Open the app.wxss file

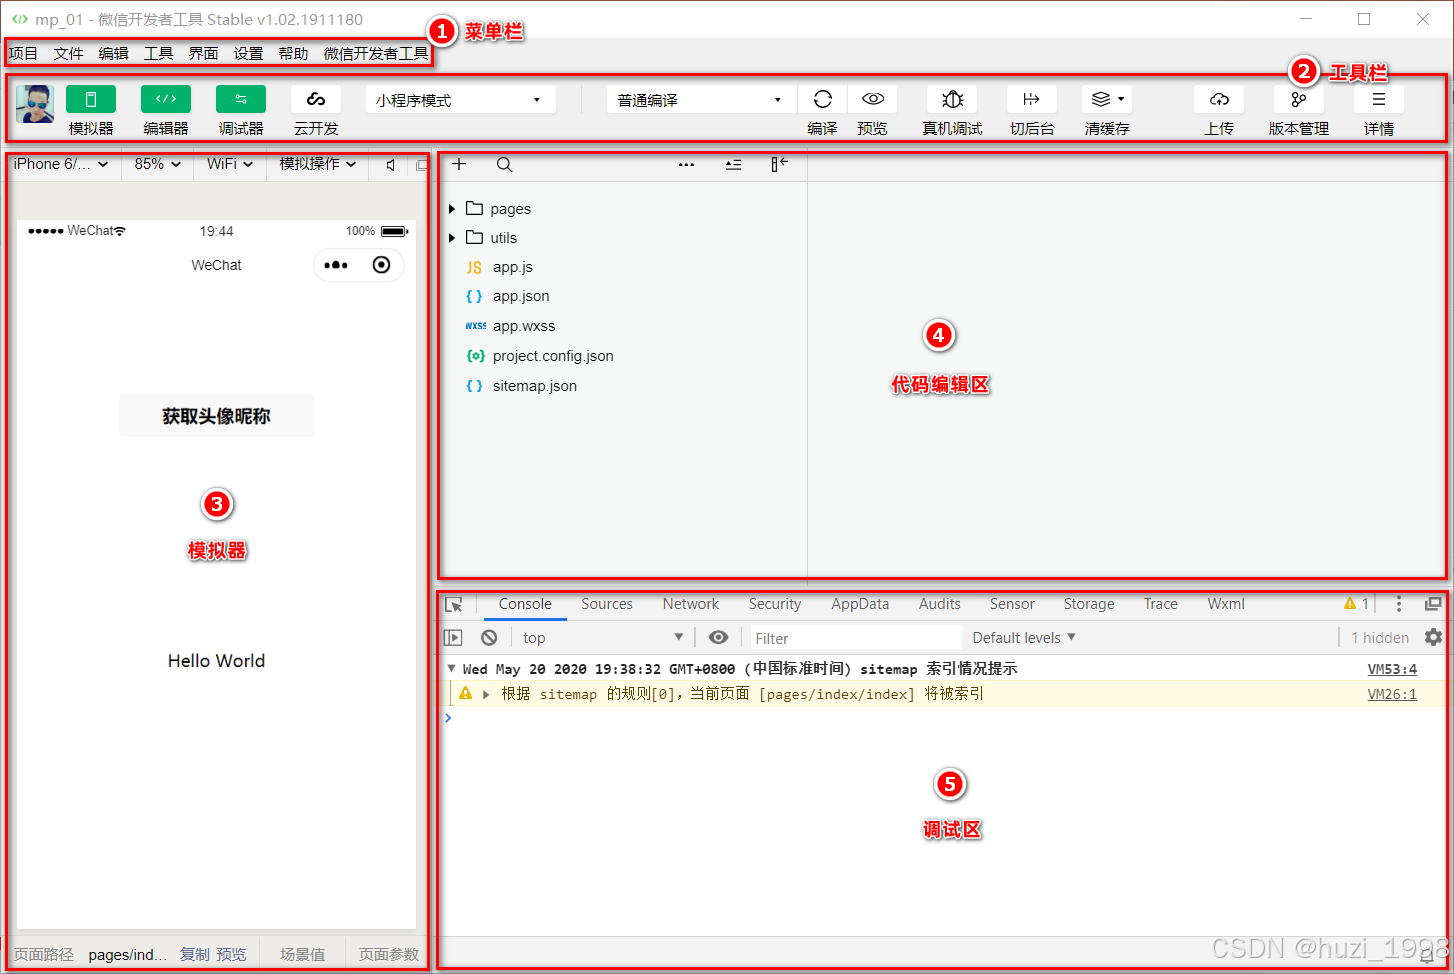523,326
